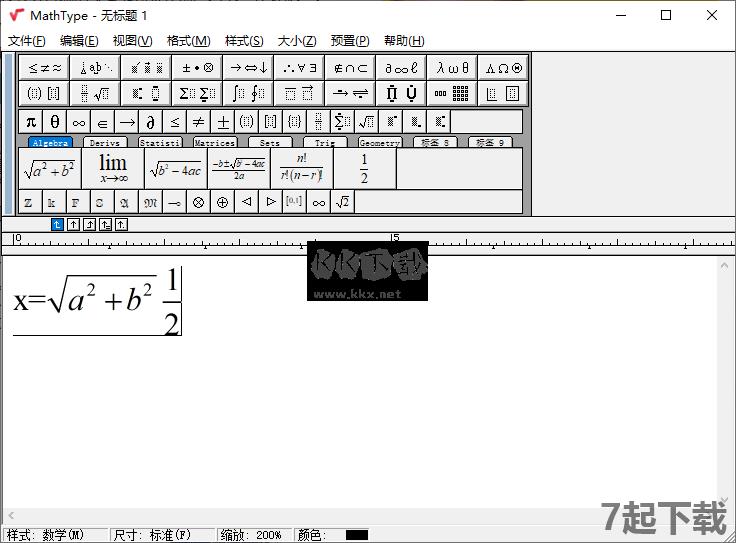The image size is (736, 543).
Task: Click the 缩放: 200% zoom status field
Action: (253, 535)
